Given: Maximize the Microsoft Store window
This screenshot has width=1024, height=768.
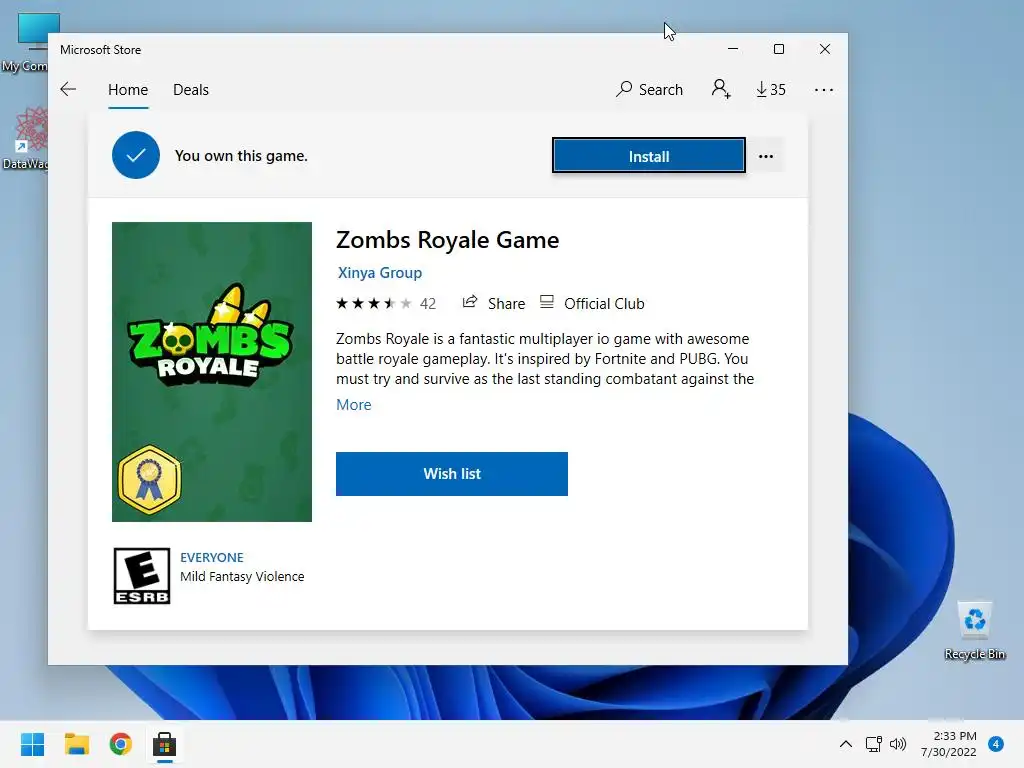Looking at the screenshot, I should click(778, 49).
